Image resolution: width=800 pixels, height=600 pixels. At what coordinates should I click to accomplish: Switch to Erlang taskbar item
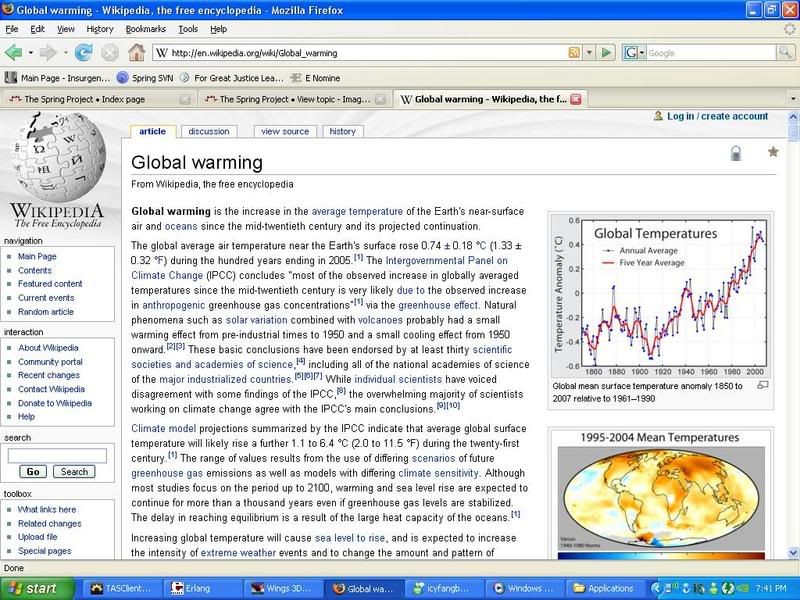(203, 588)
